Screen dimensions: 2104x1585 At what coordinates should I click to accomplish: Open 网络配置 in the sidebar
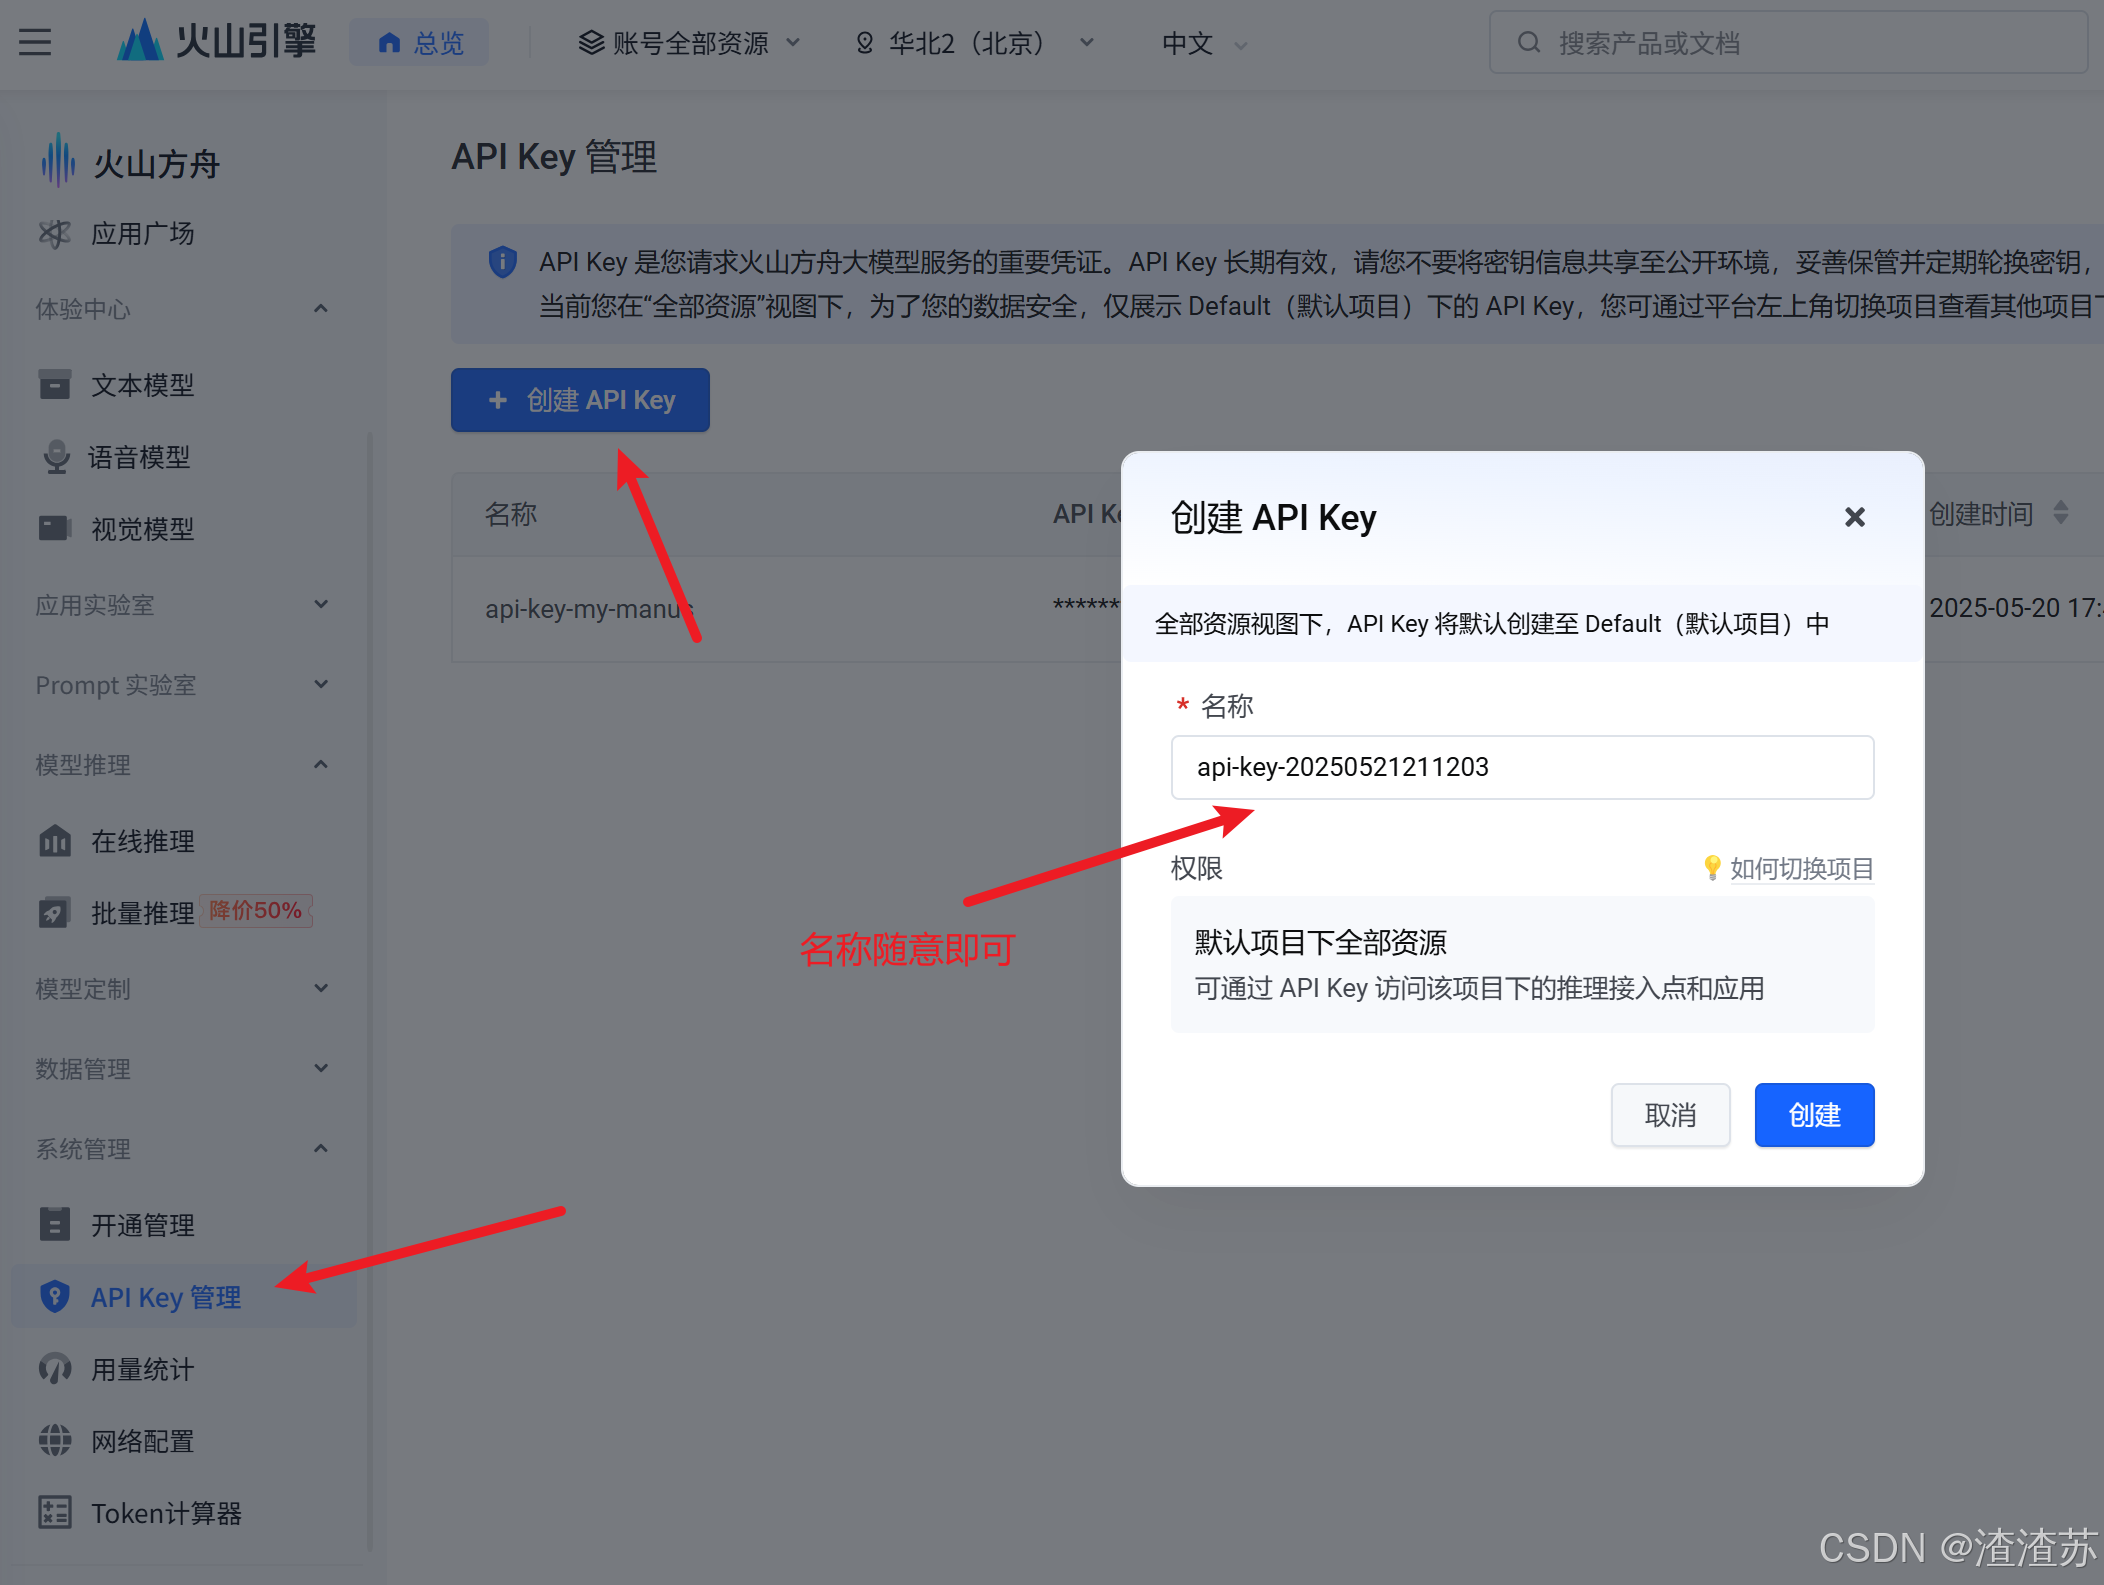pos(142,1441)
